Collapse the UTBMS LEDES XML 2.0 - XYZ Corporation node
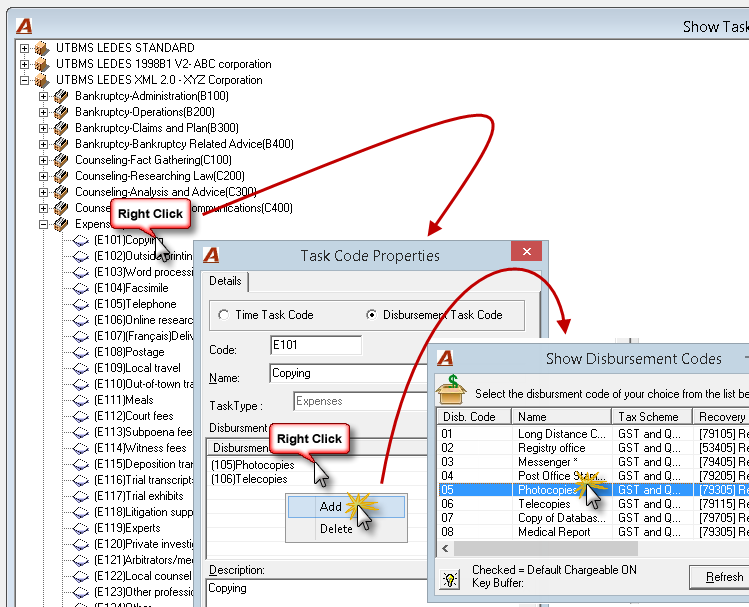Image resolution: width=749 pixels, height=607 pixels. pyautogui.click(x=24, y=80)
